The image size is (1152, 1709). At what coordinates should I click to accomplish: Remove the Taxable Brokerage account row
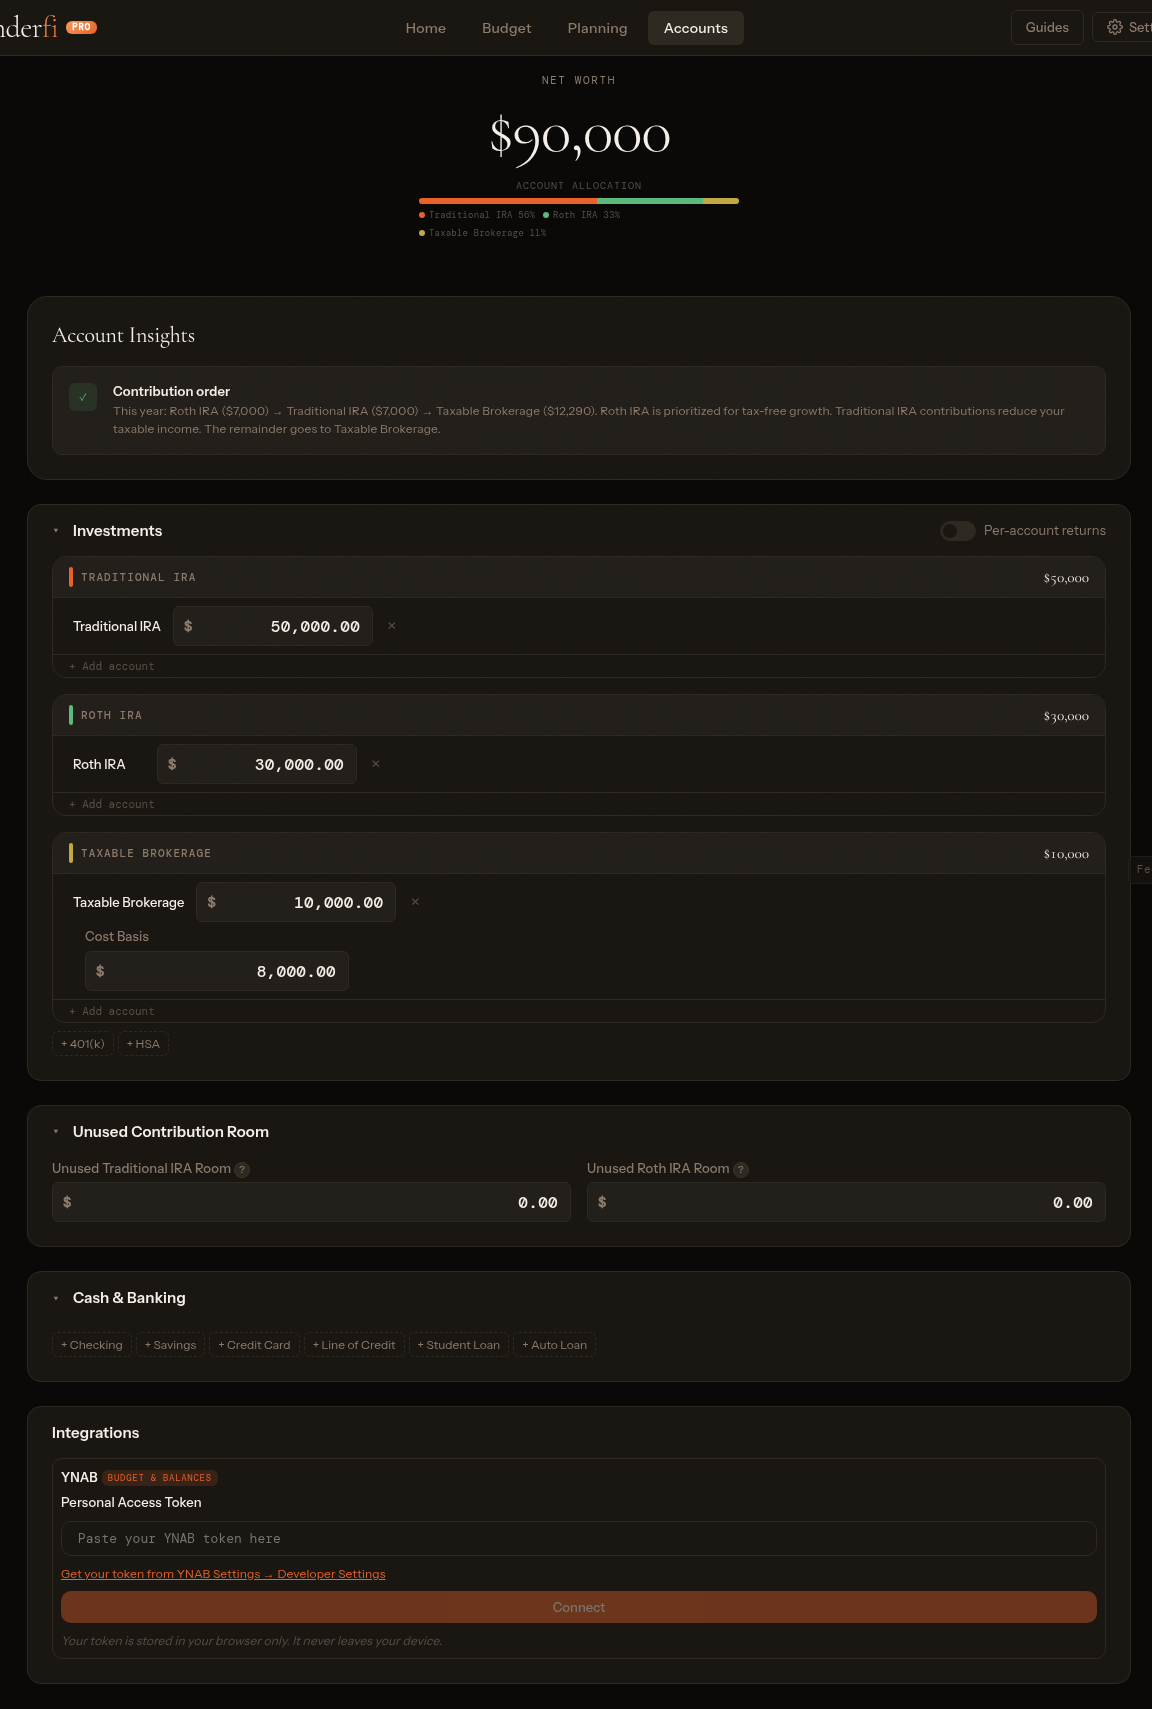[415, 902]
